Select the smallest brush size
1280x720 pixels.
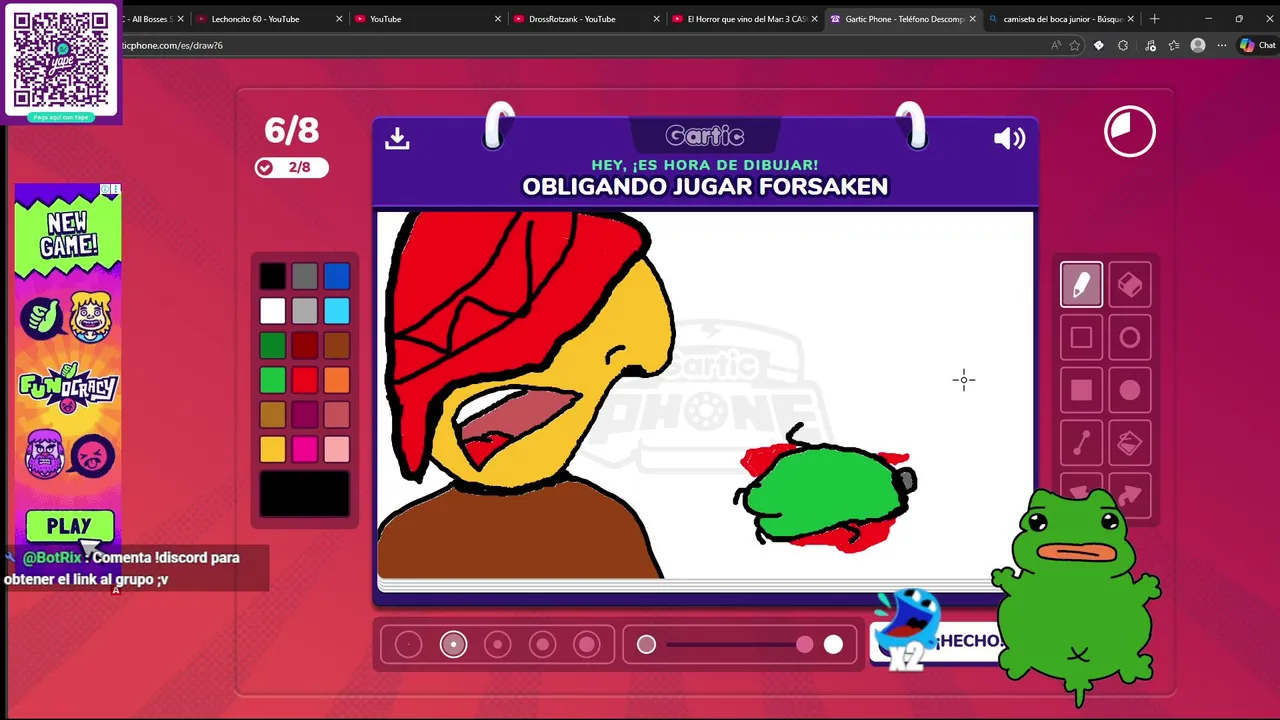408,645
